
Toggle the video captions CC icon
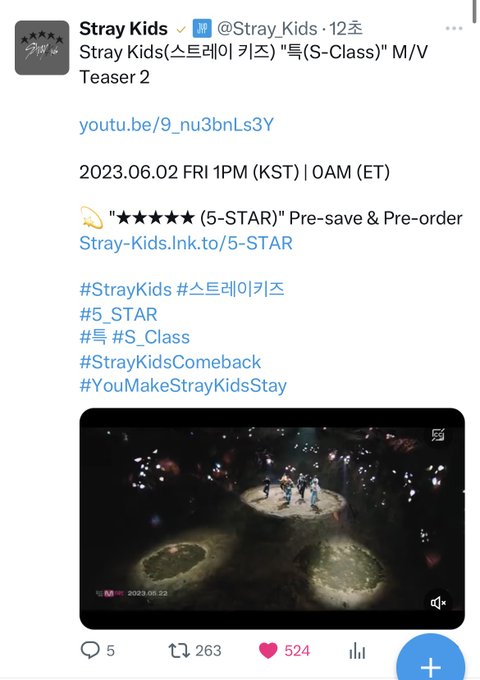tap(438, 435)
